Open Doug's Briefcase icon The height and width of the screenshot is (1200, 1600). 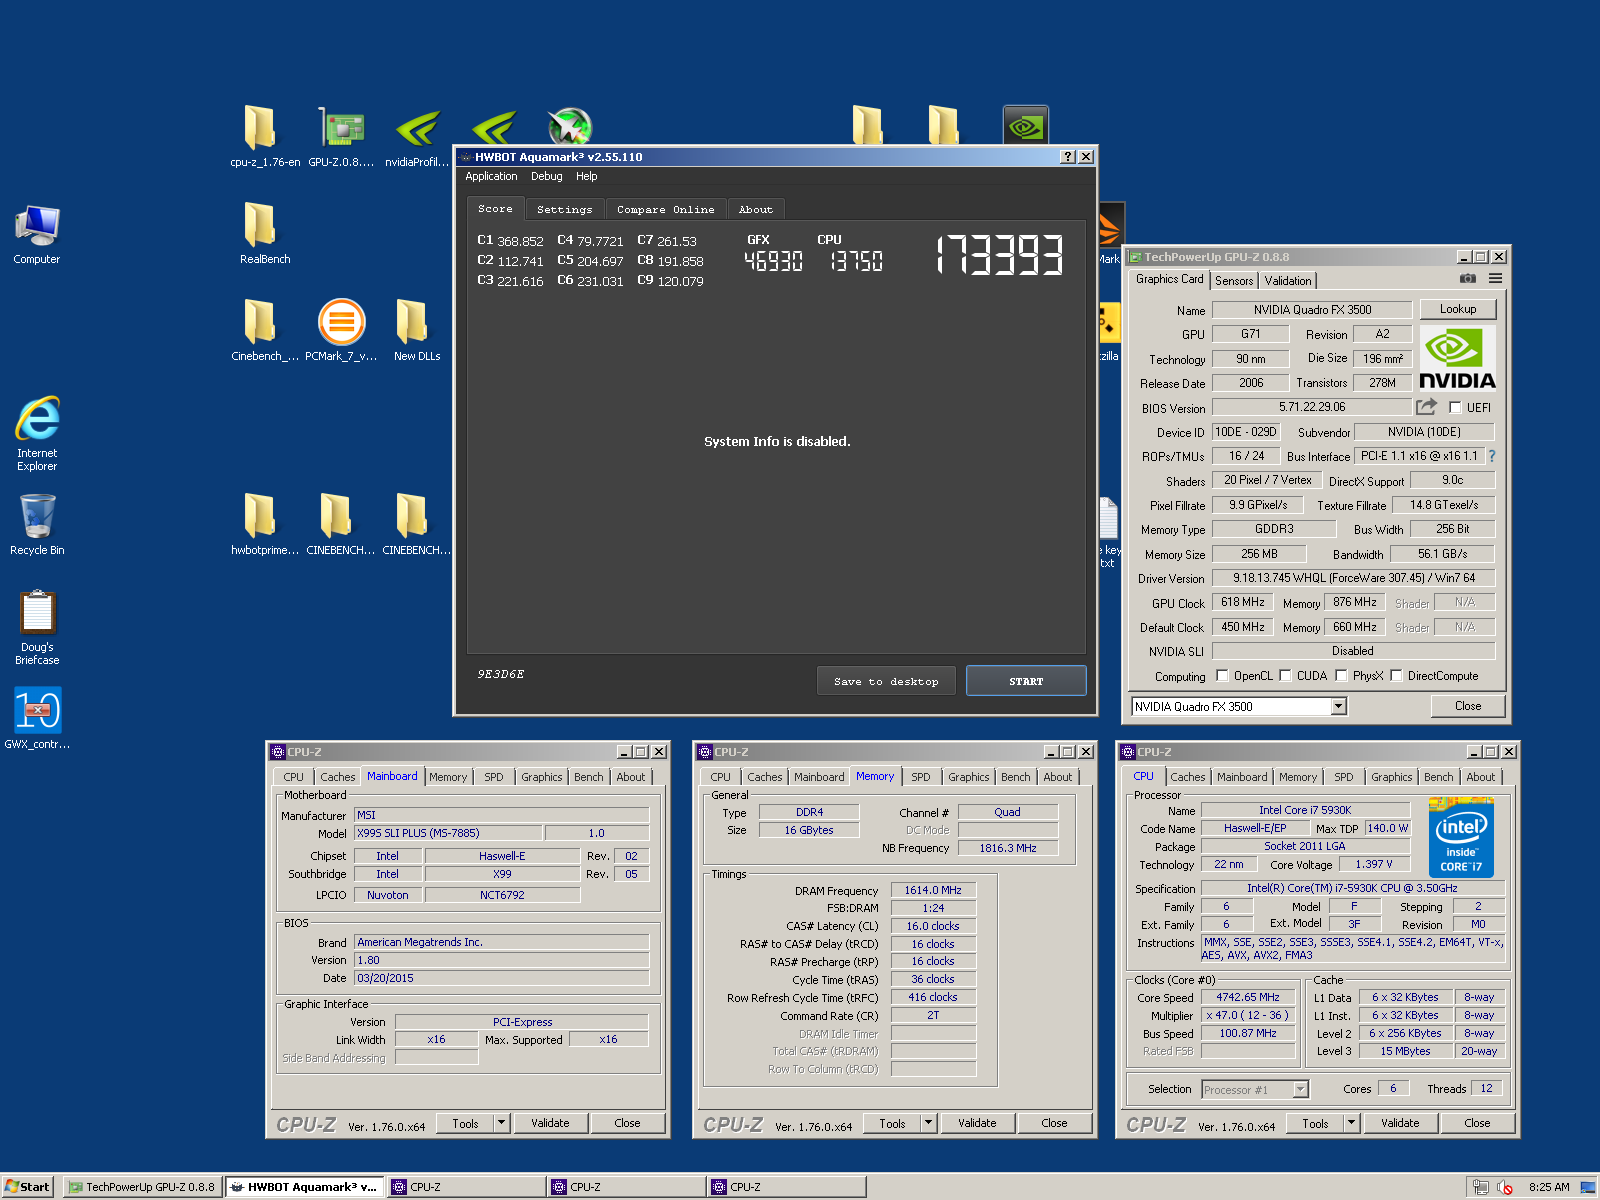(x=37, y=627)
